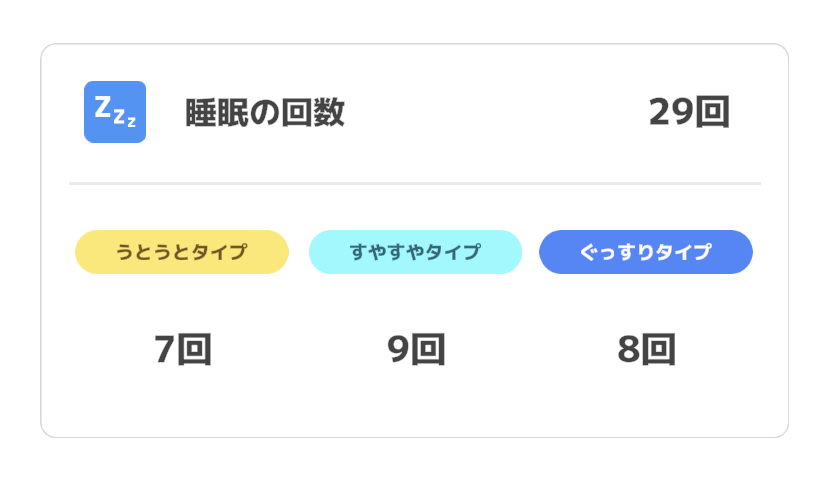Click the blue Zzz sleep icon
828x478 pixels.
pos(115,112)
